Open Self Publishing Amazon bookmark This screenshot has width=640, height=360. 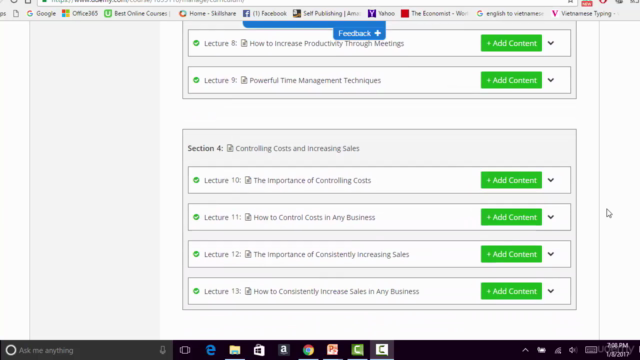coord(327,13)
